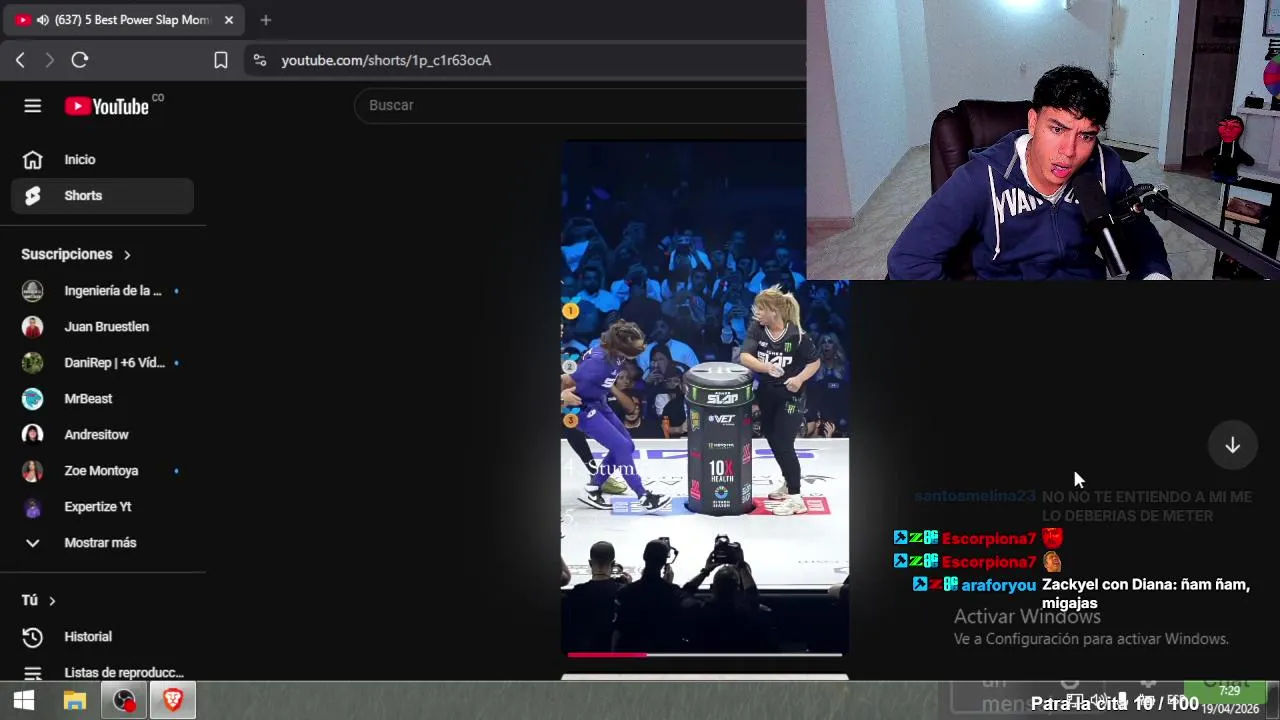Open the Andresitow channel
Screen dimensions: 1280x720
point(102,435)
